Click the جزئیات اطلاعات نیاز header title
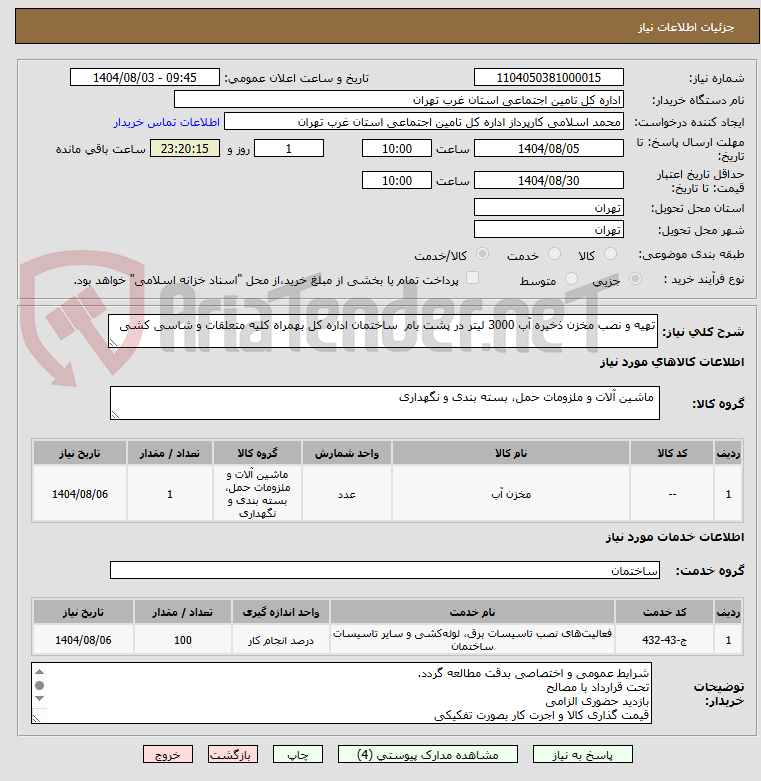The height and width of the screenshot is (781, 761). pyautogui.click(x=686, y=27)
